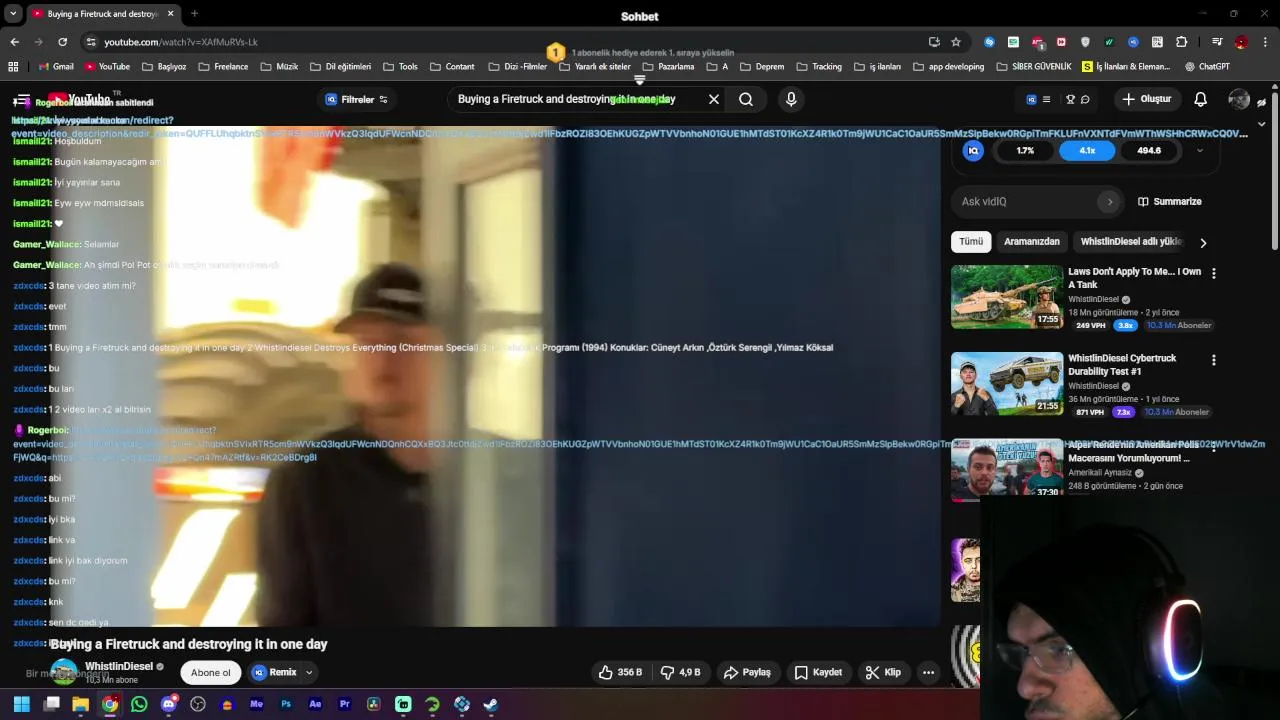Go back with the browser back arrow
Screen dimensions: 1280x720
click(x=14, y=42)
